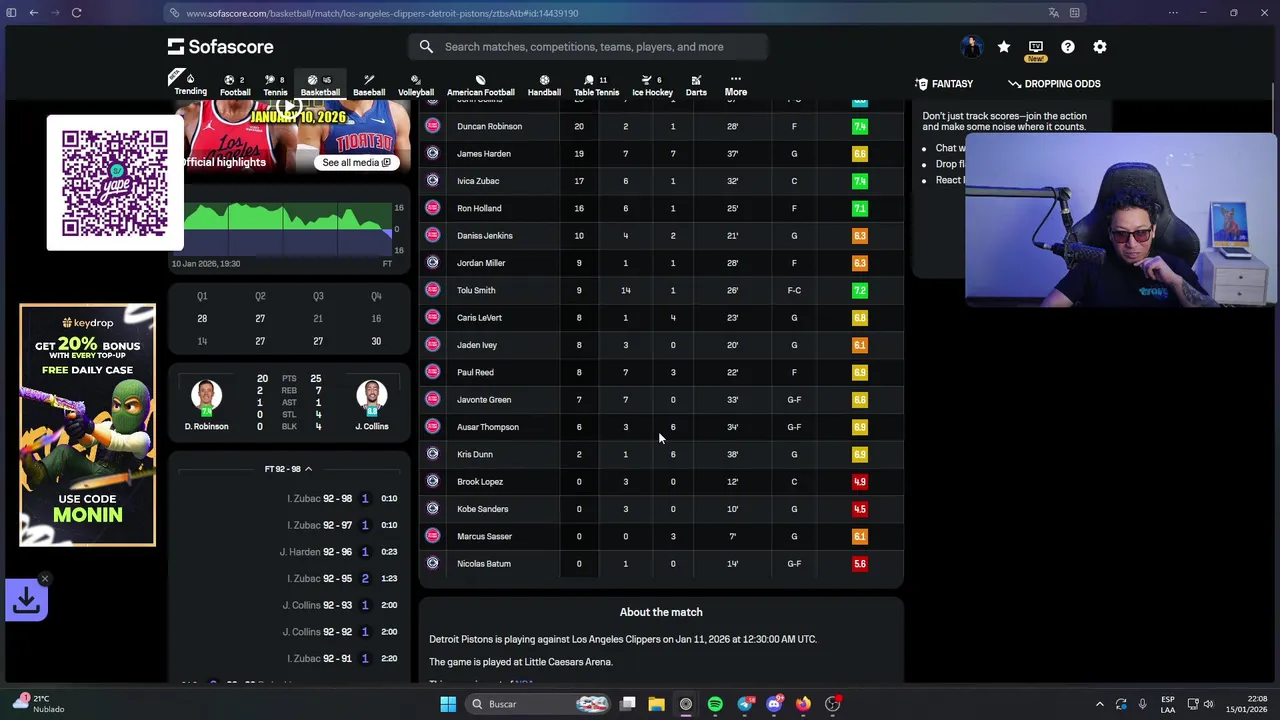The width and height of the screenshot is (1280, 720).
Task: Open Spotify from the taskbar
Action: [715, 704]
